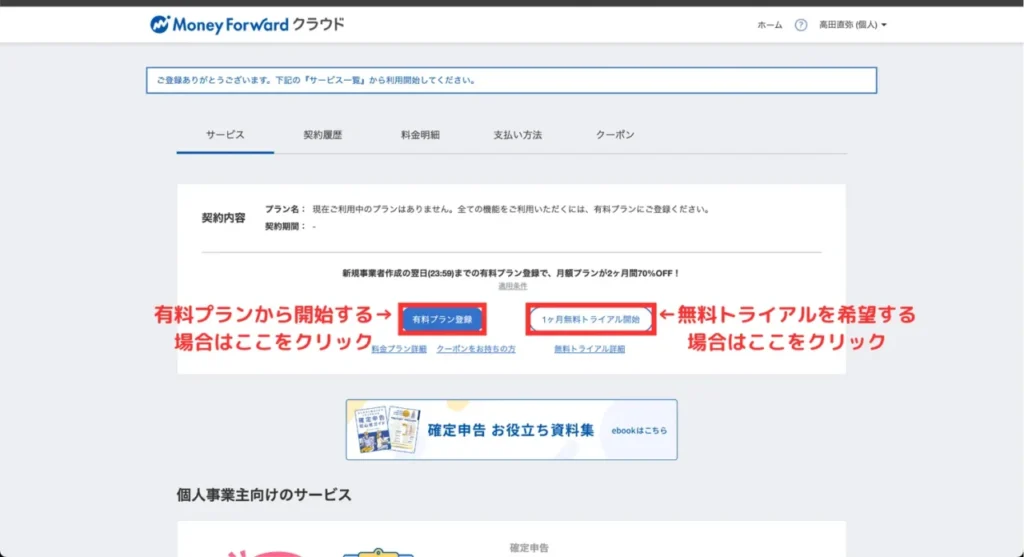Select the サービス tab

(x=225, y=135)
